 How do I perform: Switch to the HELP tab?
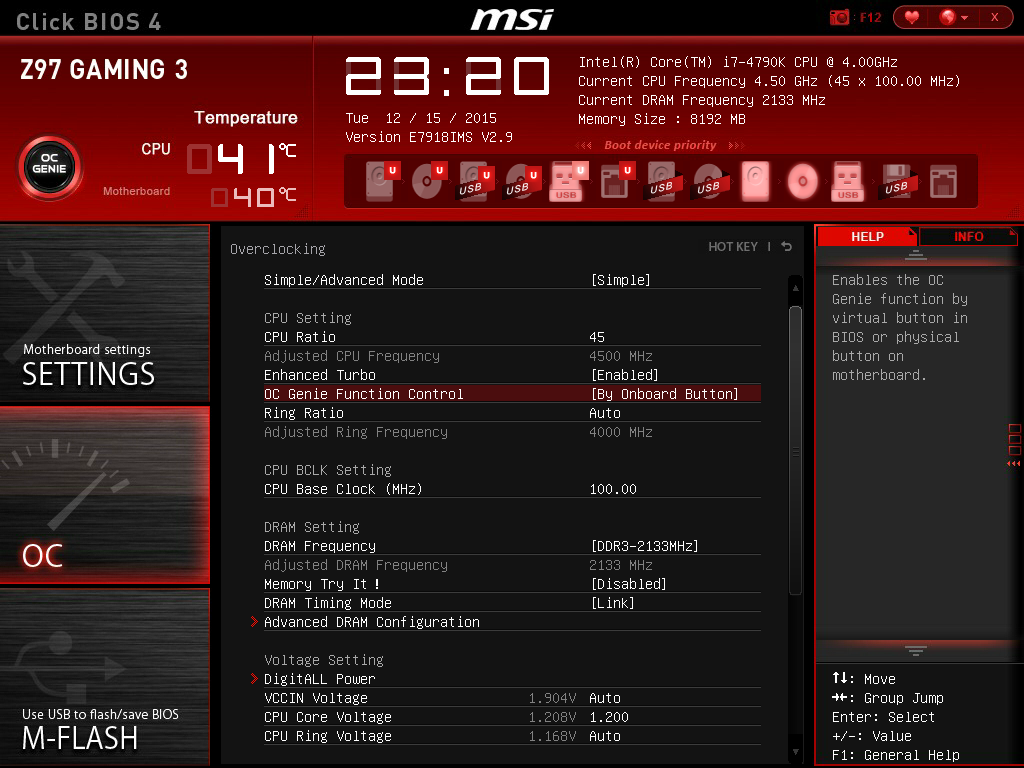coord(867,236)
